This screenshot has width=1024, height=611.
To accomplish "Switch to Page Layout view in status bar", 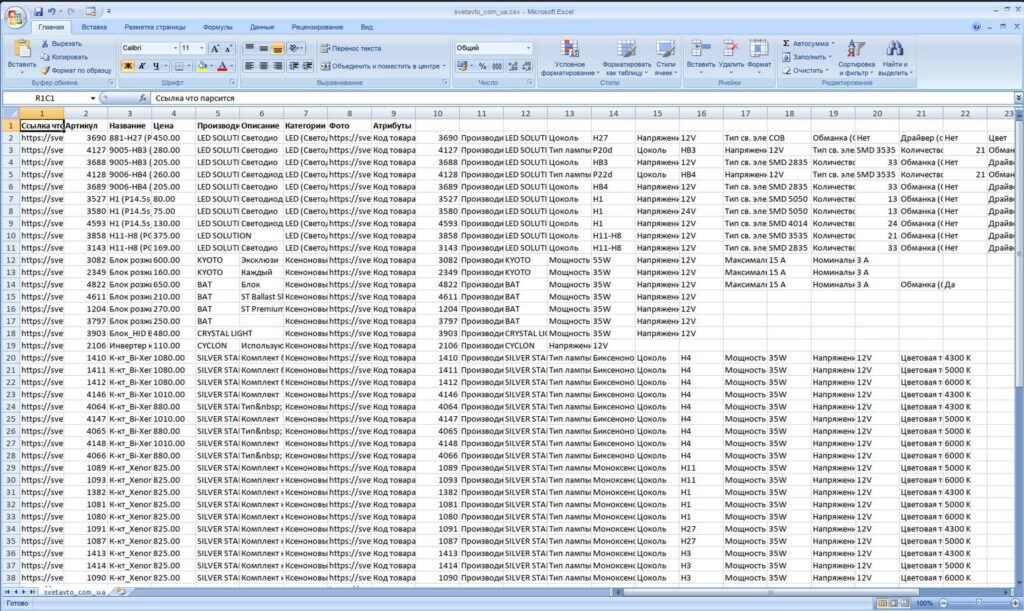I will click(x=894, y=603).
